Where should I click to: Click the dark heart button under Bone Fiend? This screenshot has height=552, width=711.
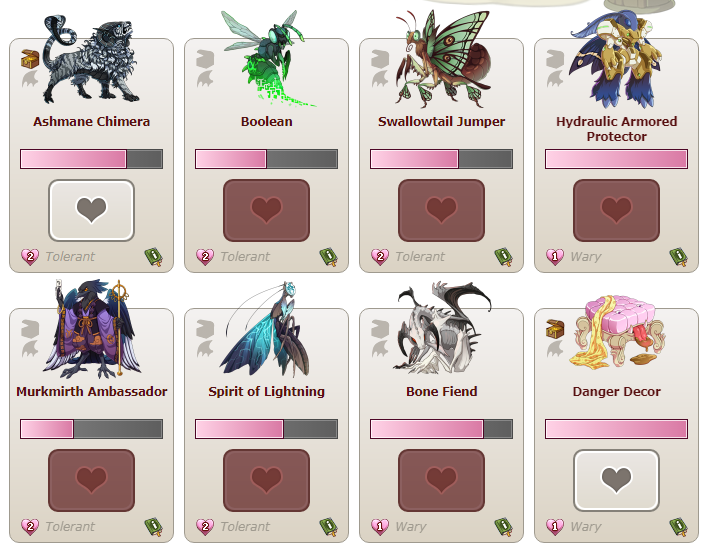442,480
